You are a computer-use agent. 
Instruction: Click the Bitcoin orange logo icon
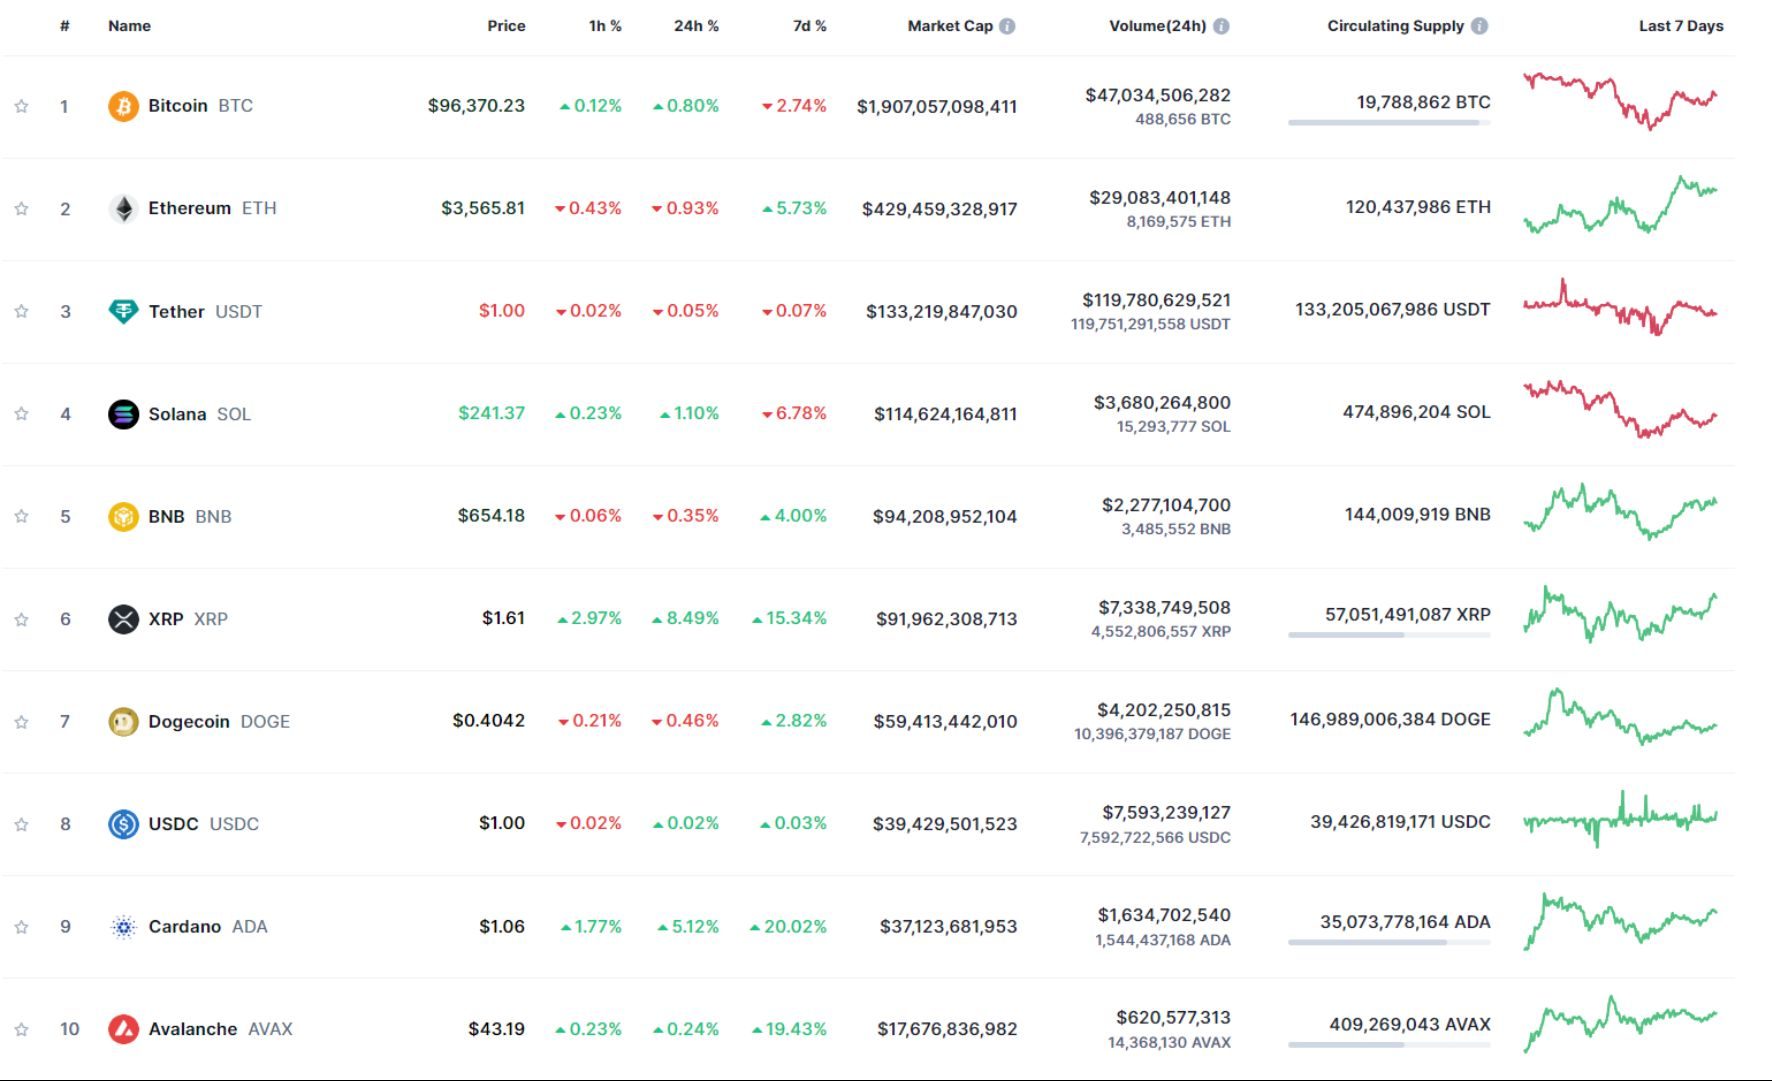click(x=123, y=106)
